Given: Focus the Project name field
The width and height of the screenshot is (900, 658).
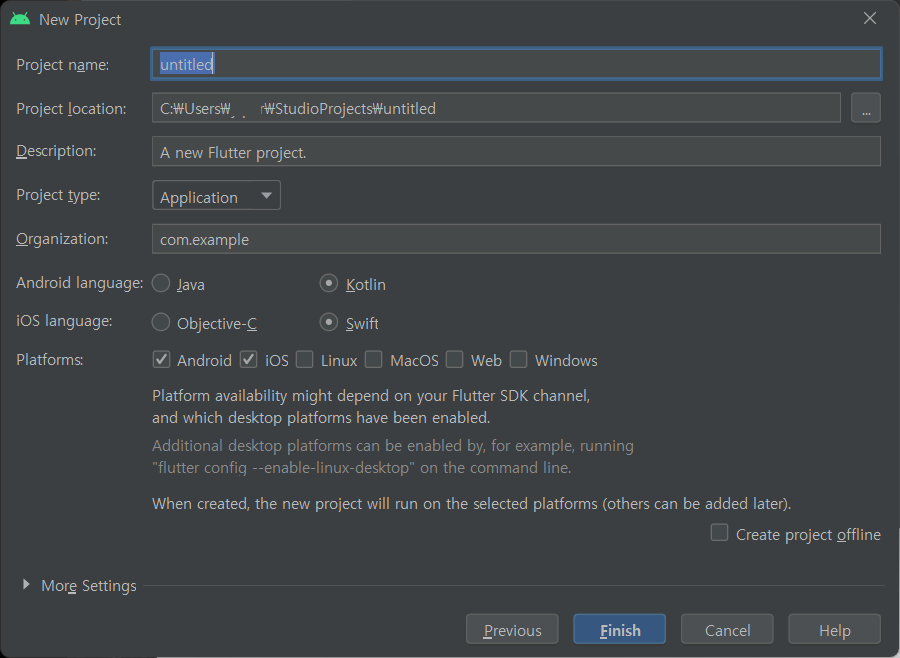Looking at the screenshot, I should click(516, 64).
